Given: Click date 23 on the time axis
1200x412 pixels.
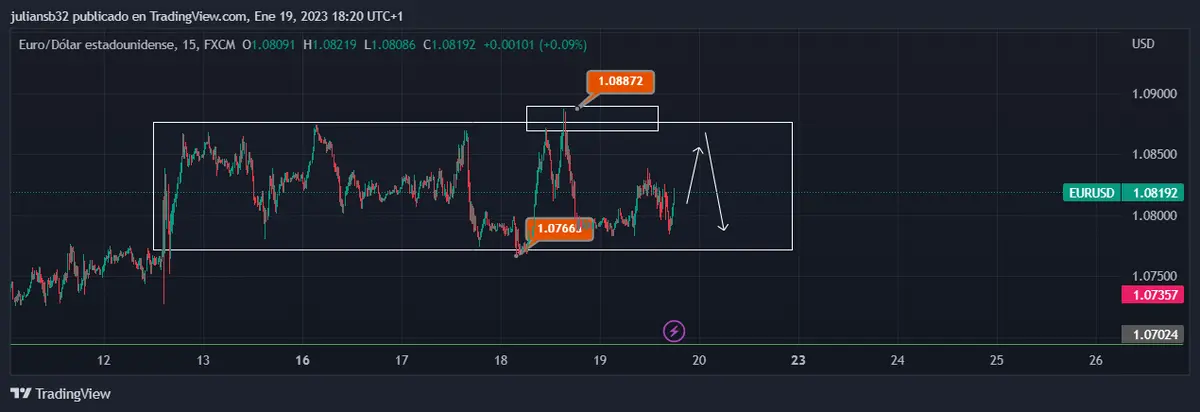Looking at the screenshot, I should pos(798,360).
